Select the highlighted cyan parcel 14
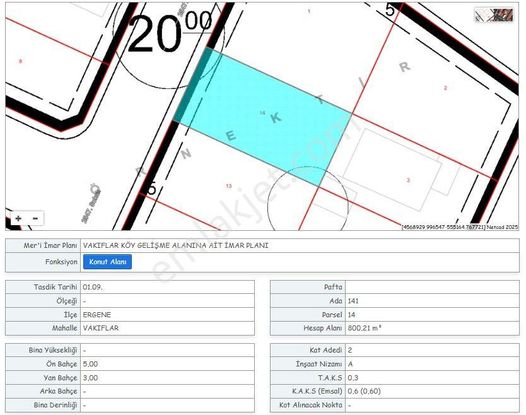Viewport: 526px width, 415px height. (x=262, y=117)
